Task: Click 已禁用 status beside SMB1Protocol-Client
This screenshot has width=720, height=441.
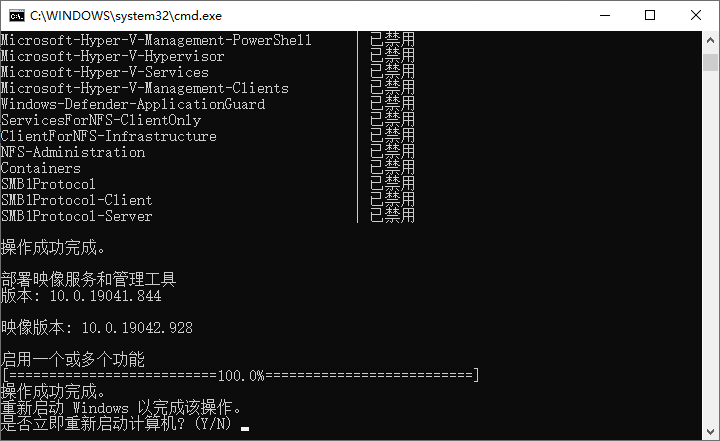Action: [x=392, y=200]
